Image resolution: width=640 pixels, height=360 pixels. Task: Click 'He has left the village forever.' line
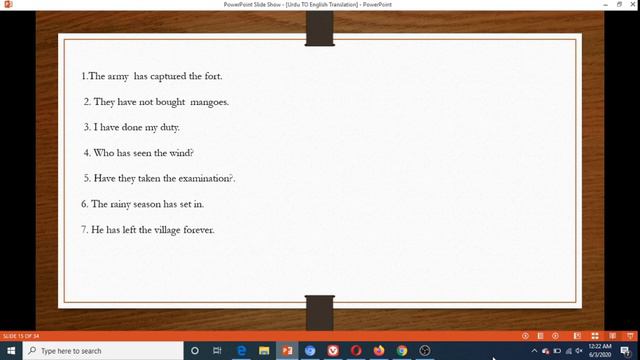(147, 230)
